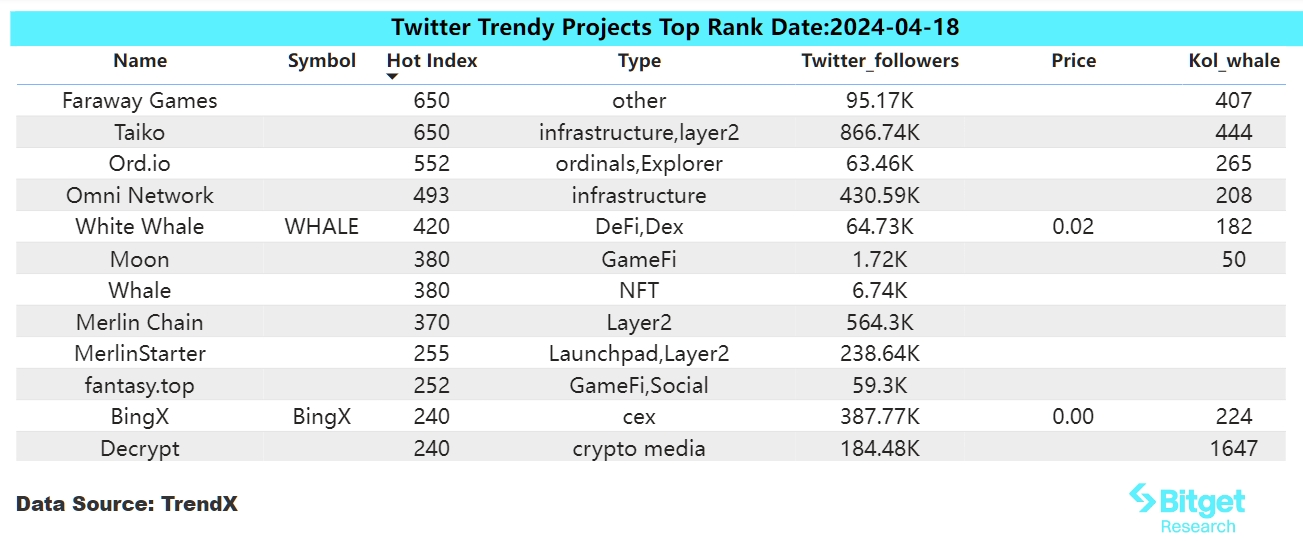Viewport: 1303px width, 541px height.
Task: Sort by Twitter_followers column header
Action: 880,61
